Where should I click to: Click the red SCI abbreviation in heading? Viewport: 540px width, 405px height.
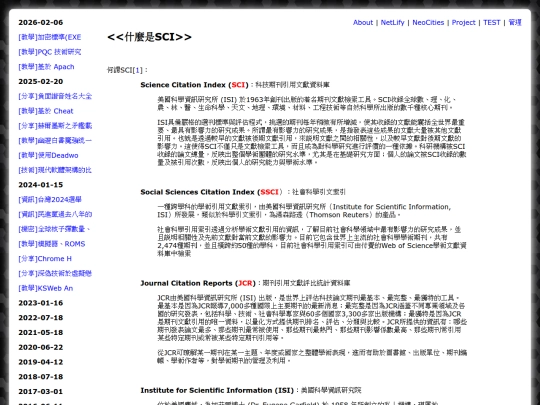(x=238, y=85)
